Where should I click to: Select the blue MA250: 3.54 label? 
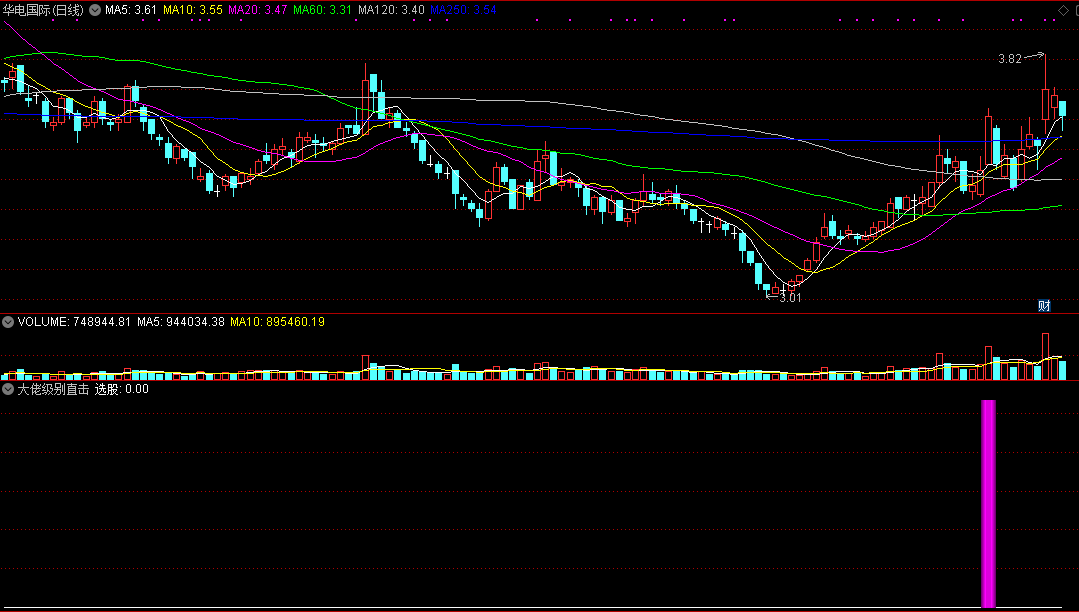pos(463,10)
